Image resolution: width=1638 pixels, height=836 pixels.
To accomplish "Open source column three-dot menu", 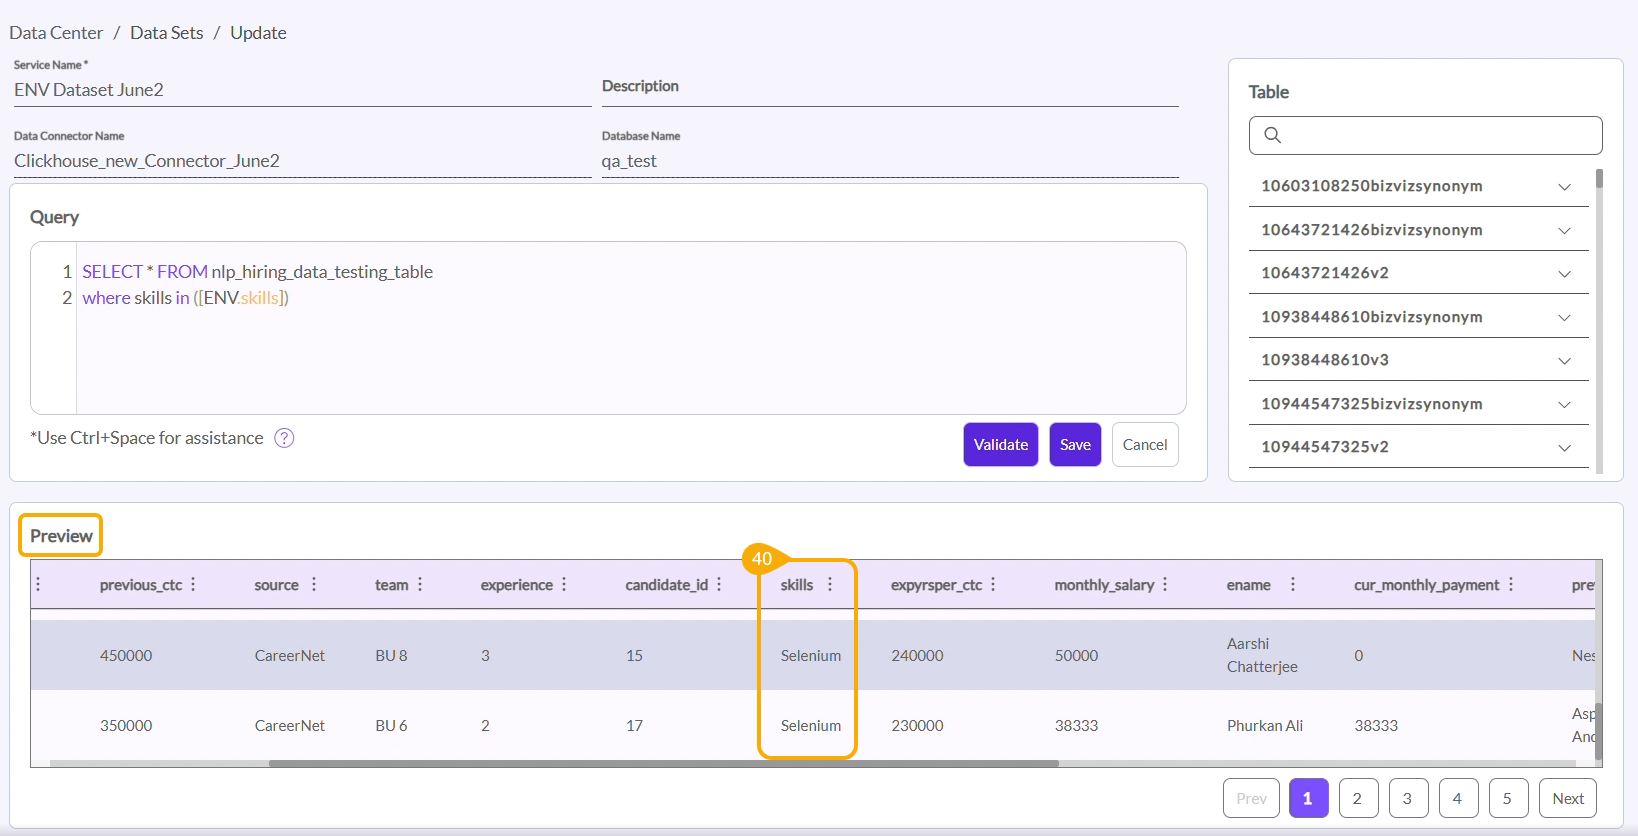I will pos(314,585).
